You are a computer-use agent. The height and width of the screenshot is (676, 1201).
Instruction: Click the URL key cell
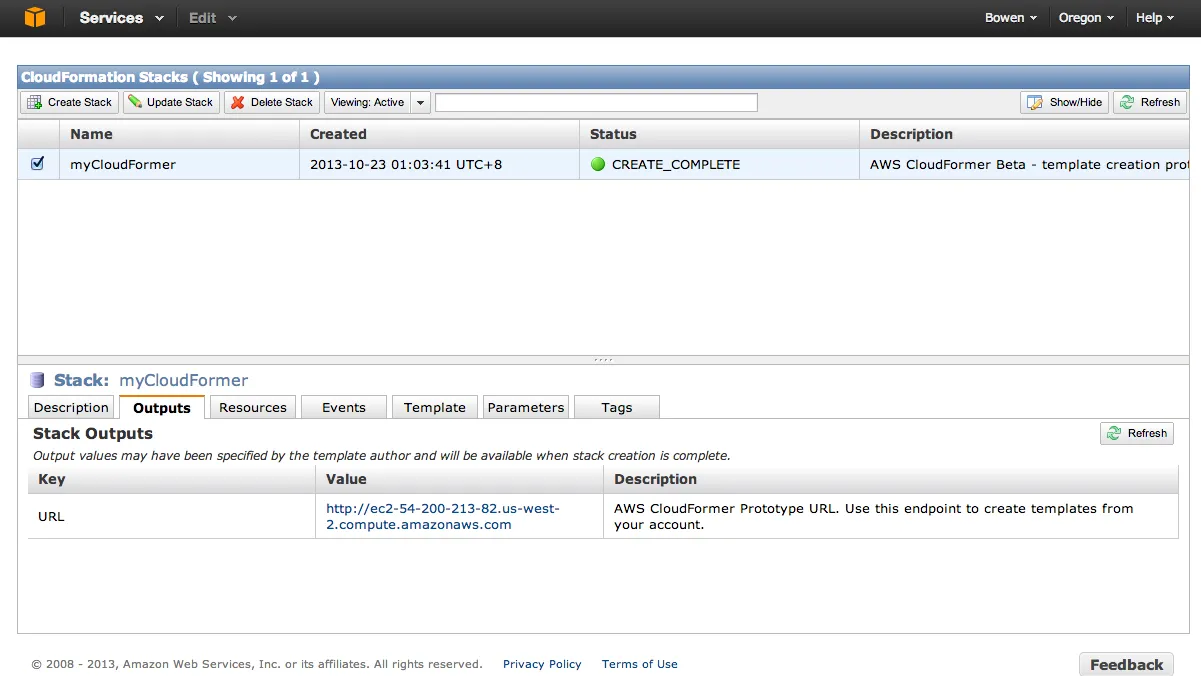click(x=171, y=516)
